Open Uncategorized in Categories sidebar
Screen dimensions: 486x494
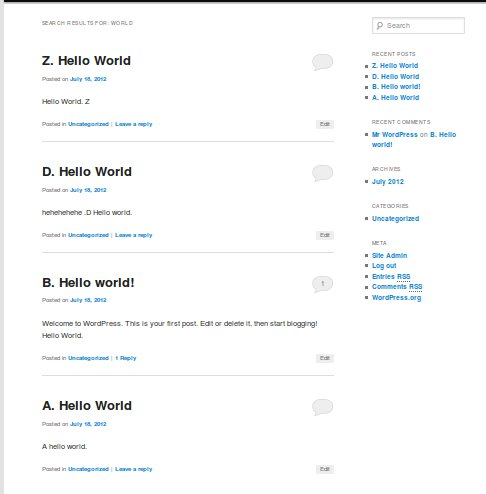(x=396, y=219)
